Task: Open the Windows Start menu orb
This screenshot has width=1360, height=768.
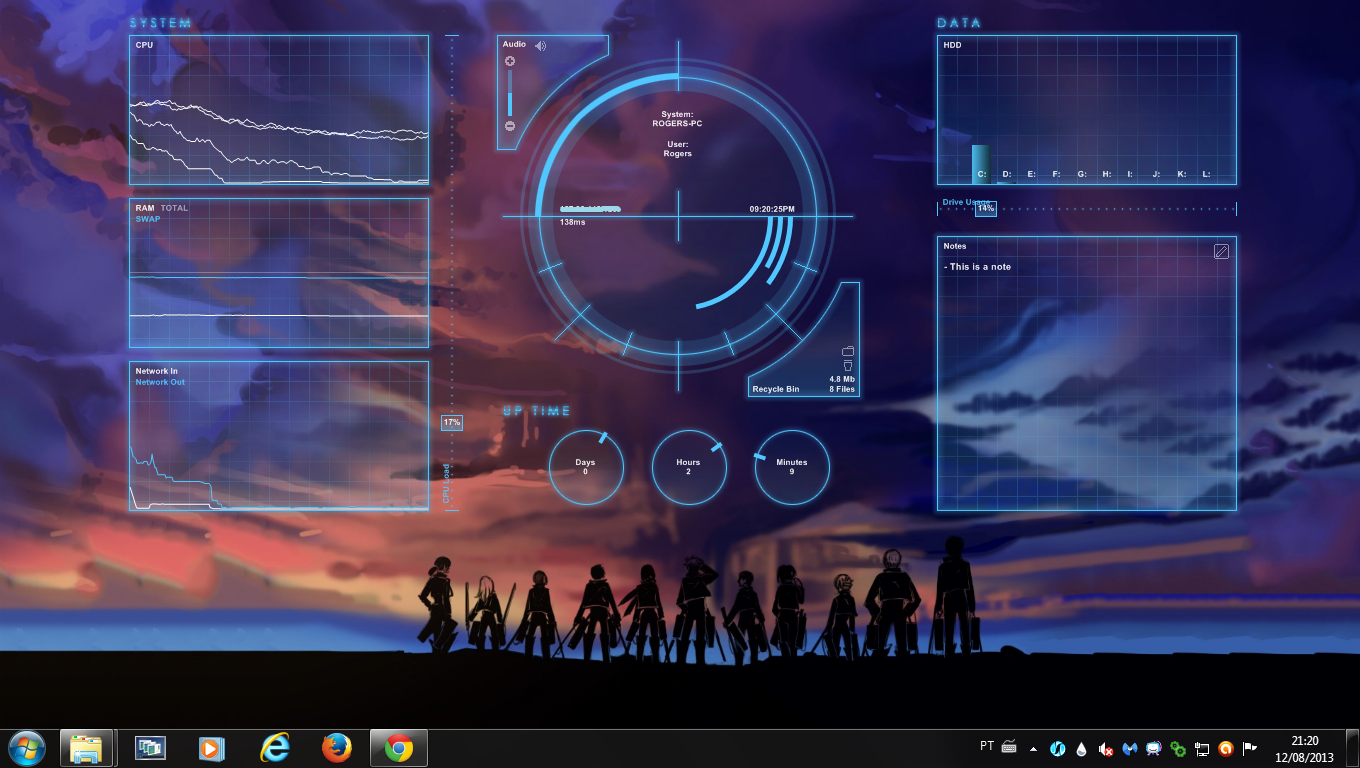Action: tap(26, 747)
